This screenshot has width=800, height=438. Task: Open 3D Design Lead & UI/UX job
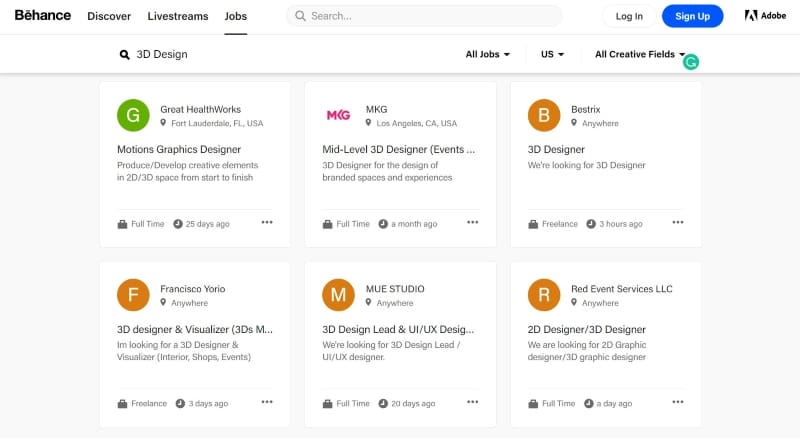[398, 330]
